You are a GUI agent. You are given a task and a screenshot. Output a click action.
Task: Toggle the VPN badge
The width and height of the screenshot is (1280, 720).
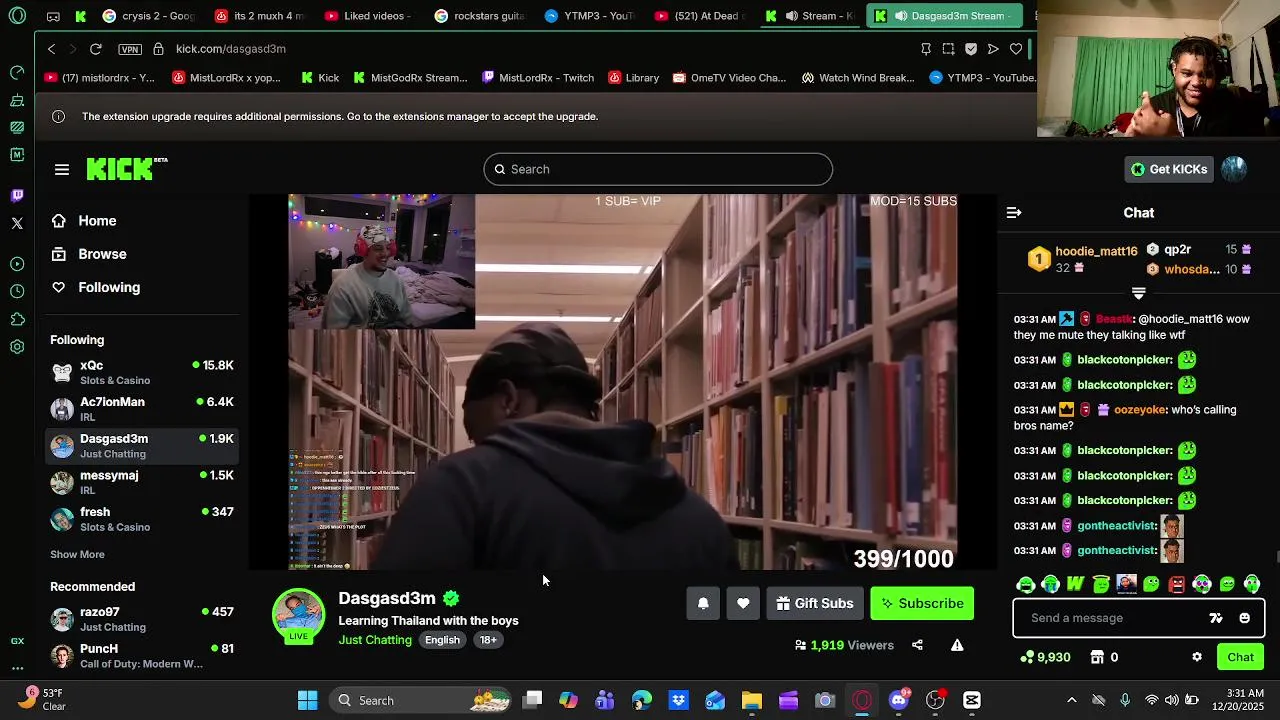tap(130, 49)
